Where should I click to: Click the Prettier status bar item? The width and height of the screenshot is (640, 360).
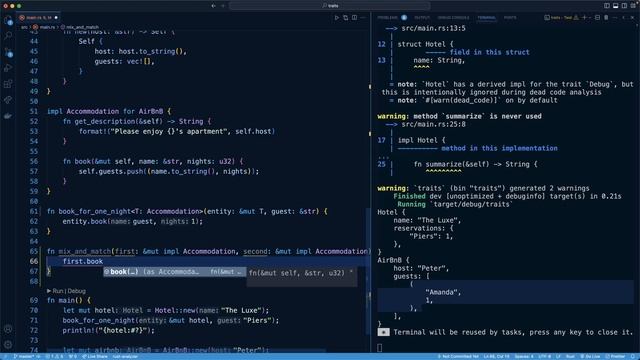pyautogui.click(x=615, y=356)
